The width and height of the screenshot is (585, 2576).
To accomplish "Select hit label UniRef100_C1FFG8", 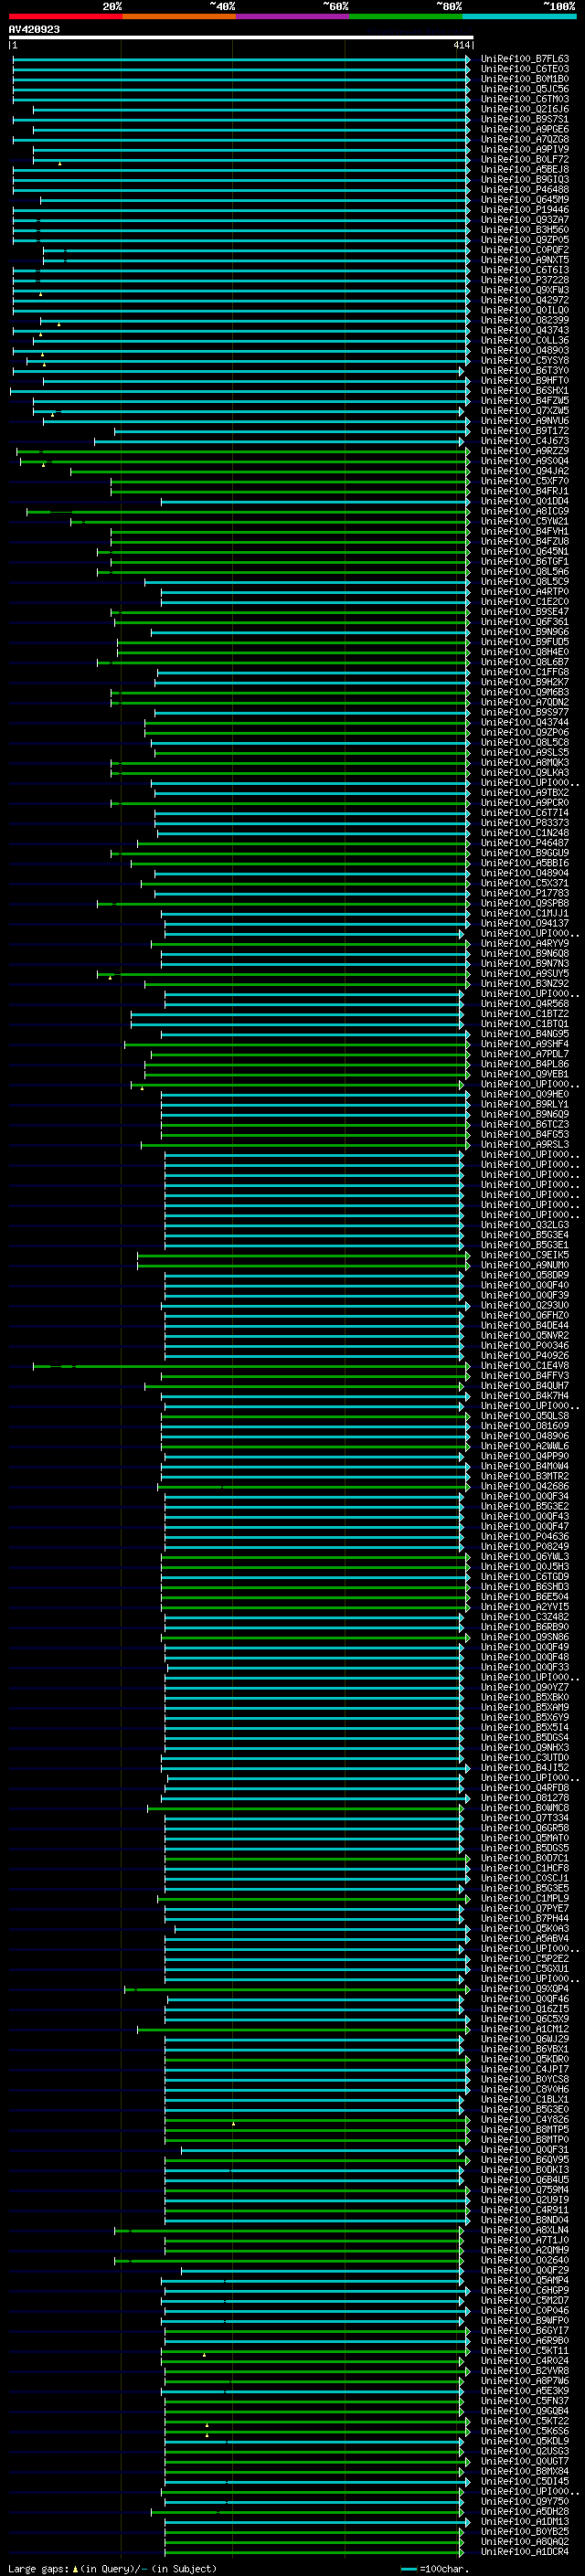I will [x=525, y=672].
